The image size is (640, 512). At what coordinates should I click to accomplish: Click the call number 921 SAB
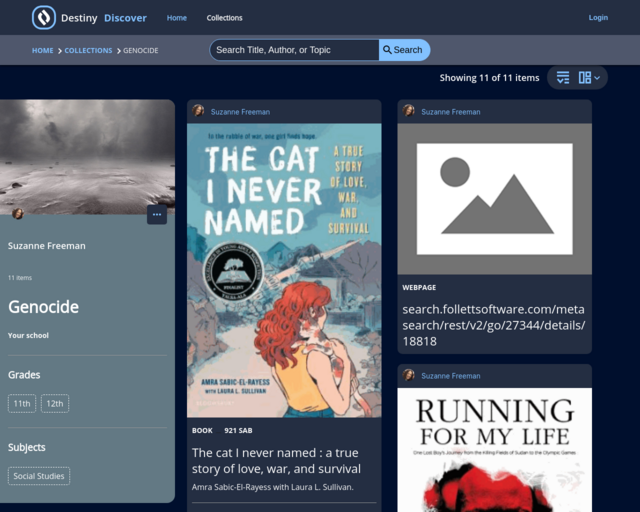[238, 430]
